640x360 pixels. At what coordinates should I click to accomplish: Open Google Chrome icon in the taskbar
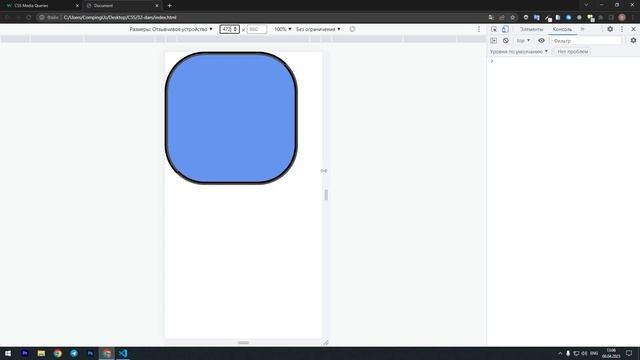[x=58, y=353]
